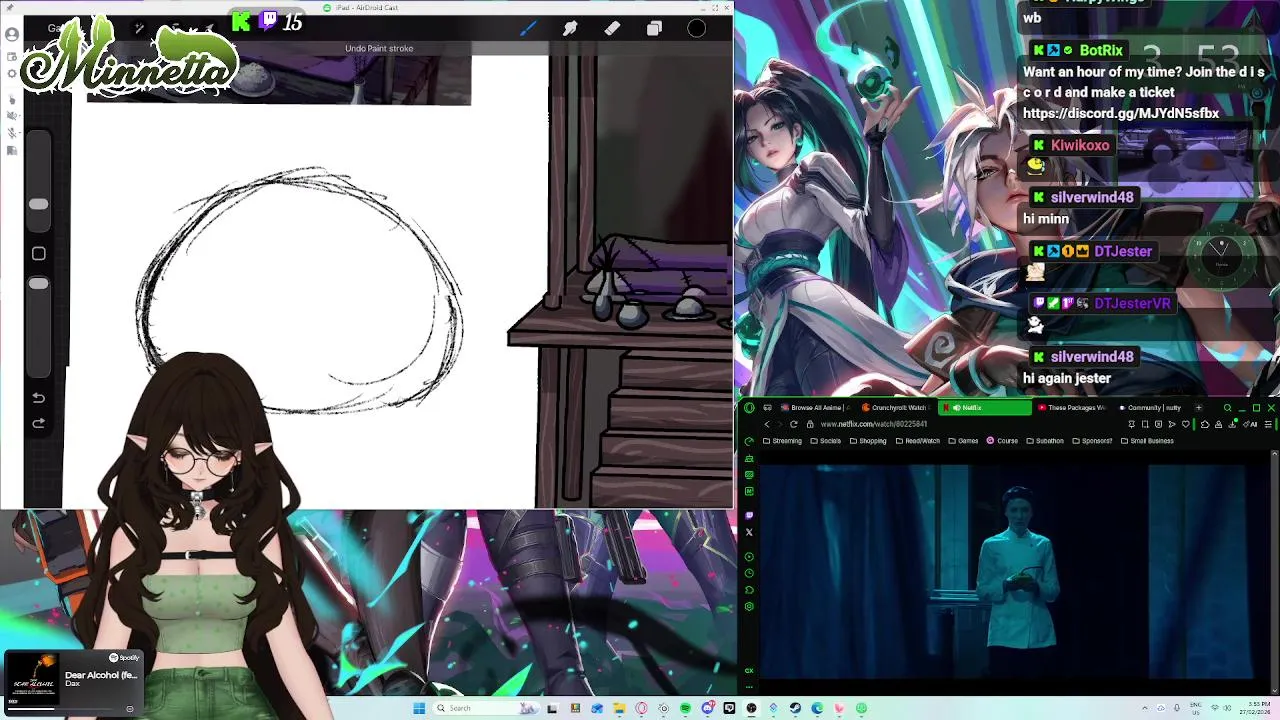Open the Games bookmarks folder
This screenshot has width=1280, height=720.
tap(964, 441)
